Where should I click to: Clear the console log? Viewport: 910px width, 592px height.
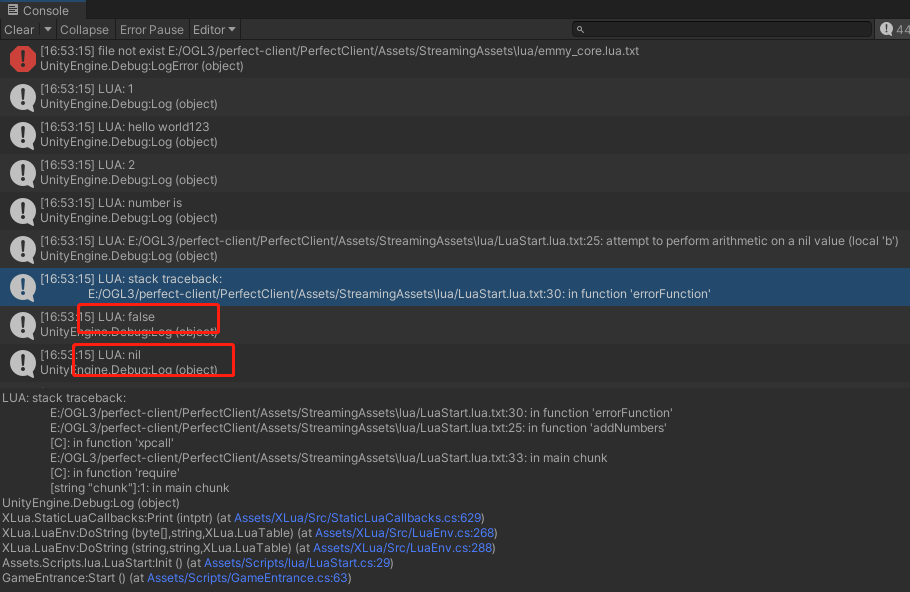coord(19,30)
